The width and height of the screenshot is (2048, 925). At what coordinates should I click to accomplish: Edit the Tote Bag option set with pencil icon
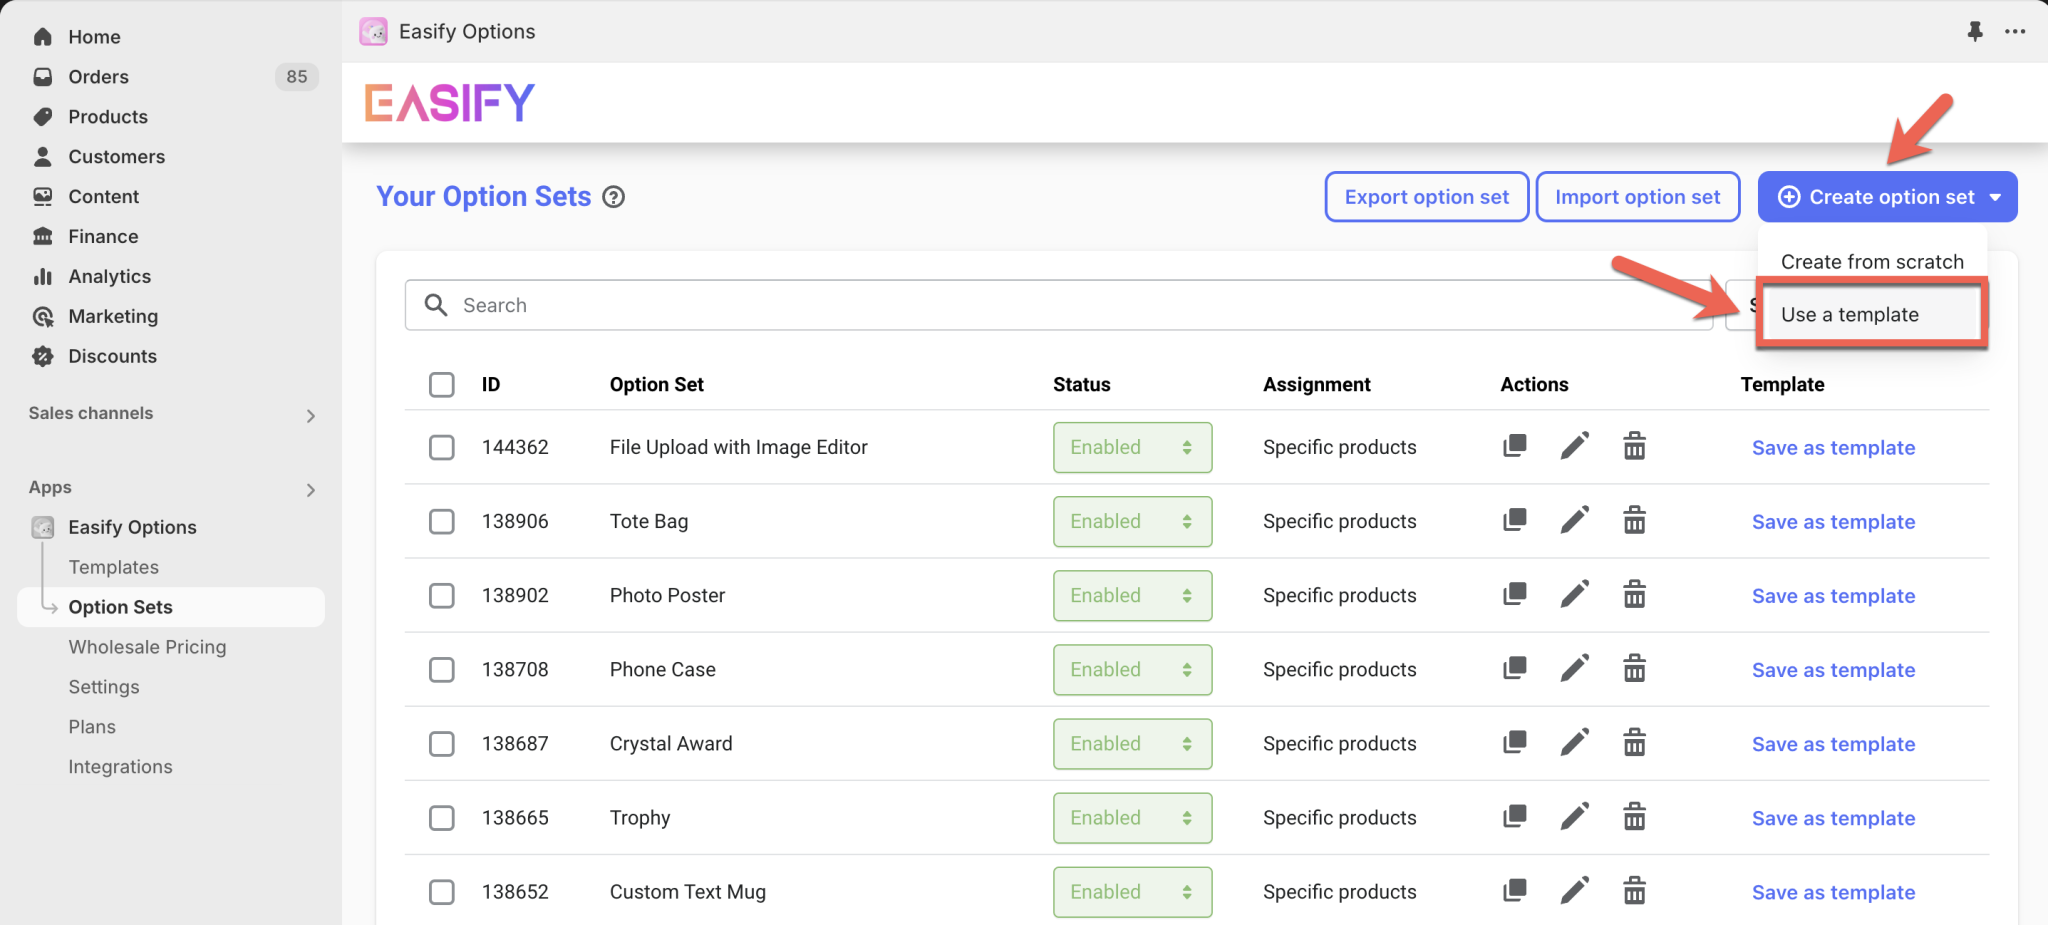[x=1573, y=520]
